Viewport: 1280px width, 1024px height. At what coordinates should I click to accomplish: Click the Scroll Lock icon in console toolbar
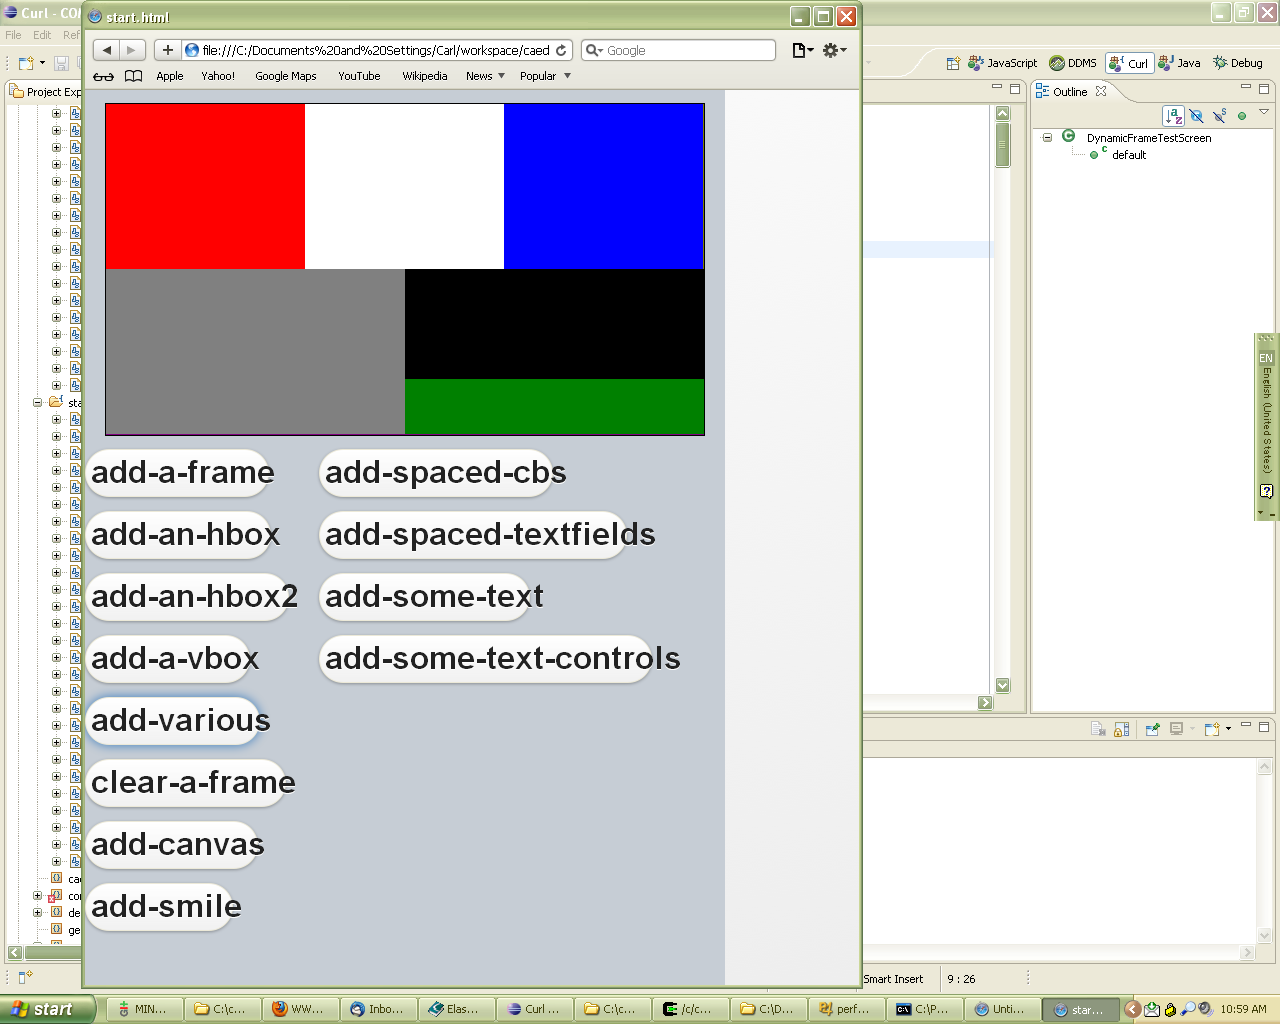[x=1122, y=729]
